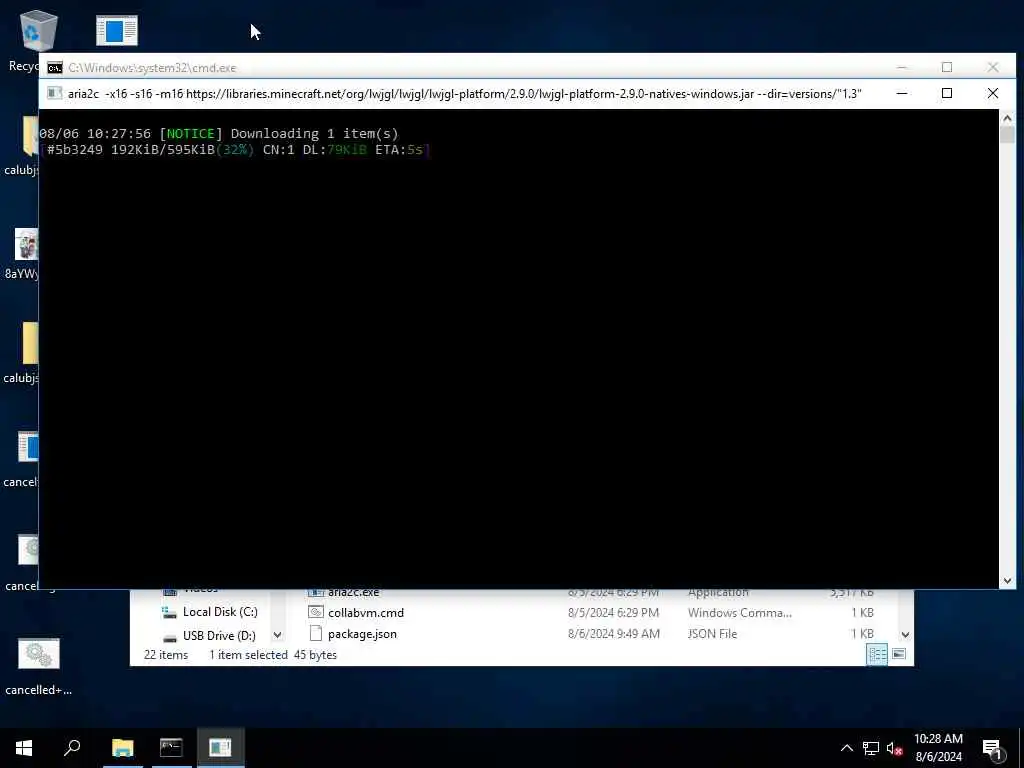
Task: Click the Local Disk drive icon
Action: pyautogui.click(x=169, y=612)
